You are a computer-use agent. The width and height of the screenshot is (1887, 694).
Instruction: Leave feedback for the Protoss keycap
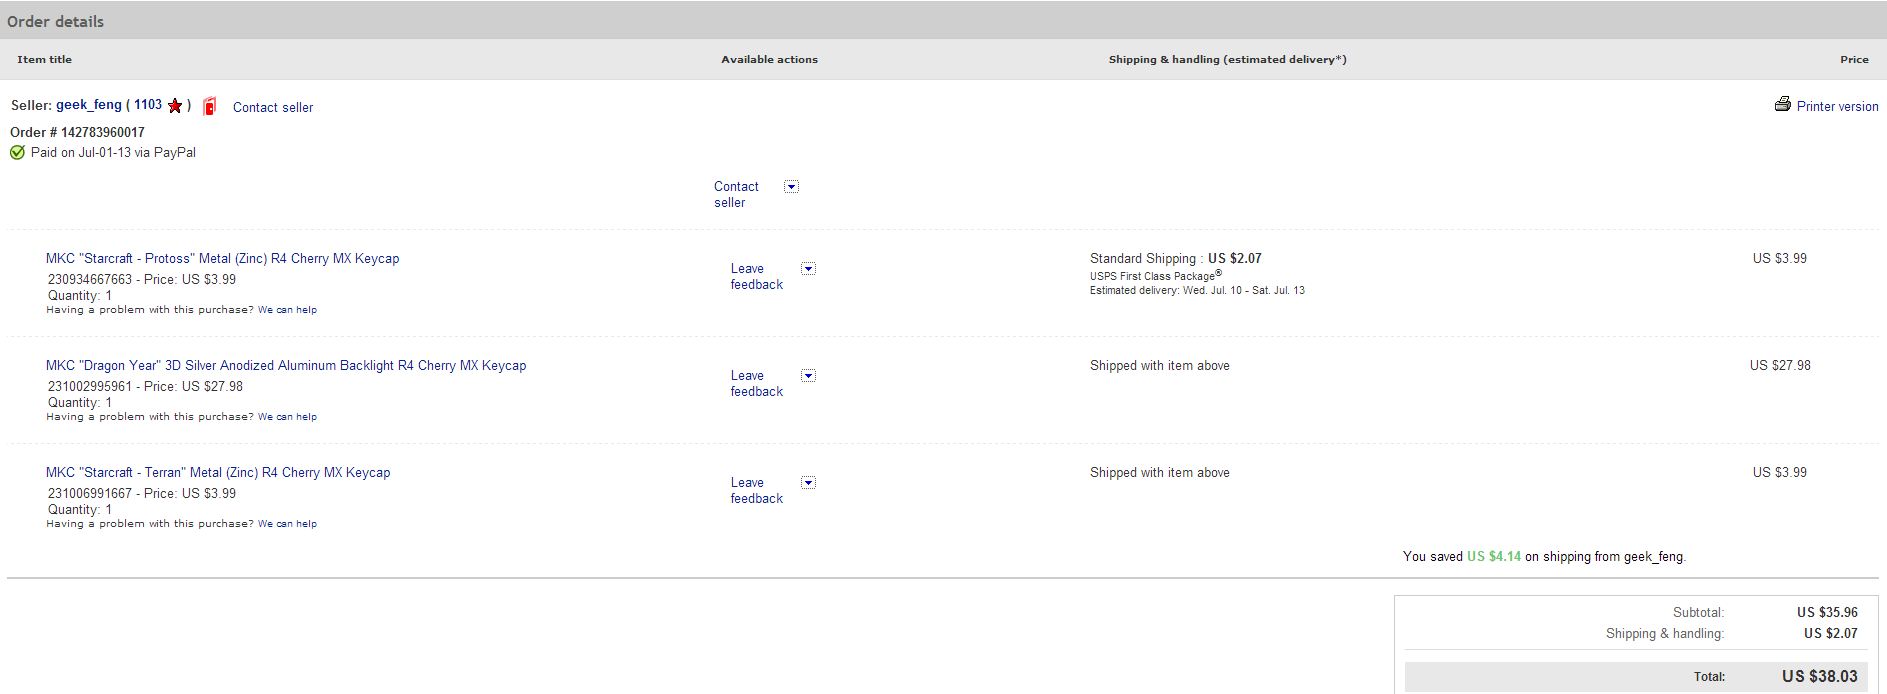pyautogui.click(x=756, y=276)
